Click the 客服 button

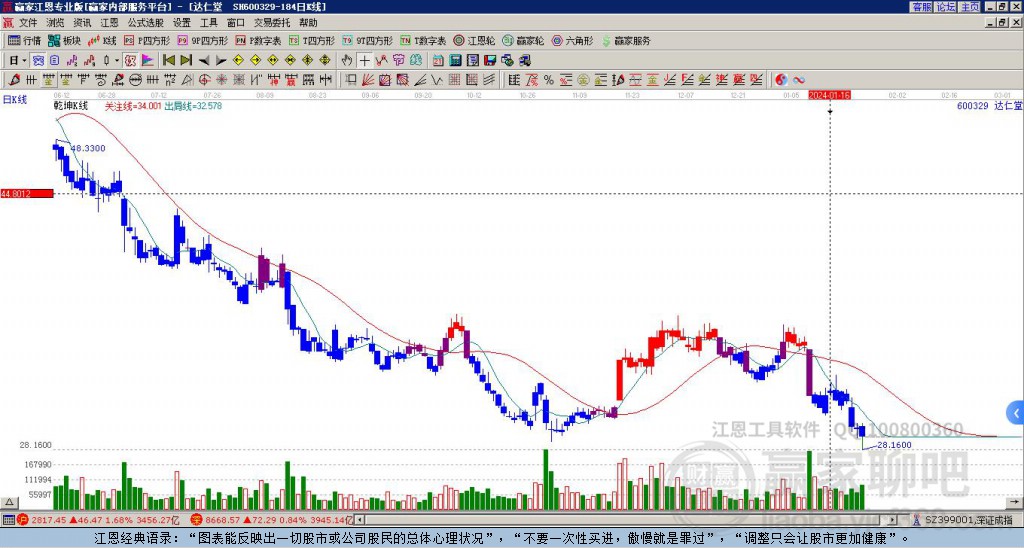[921, 7]
